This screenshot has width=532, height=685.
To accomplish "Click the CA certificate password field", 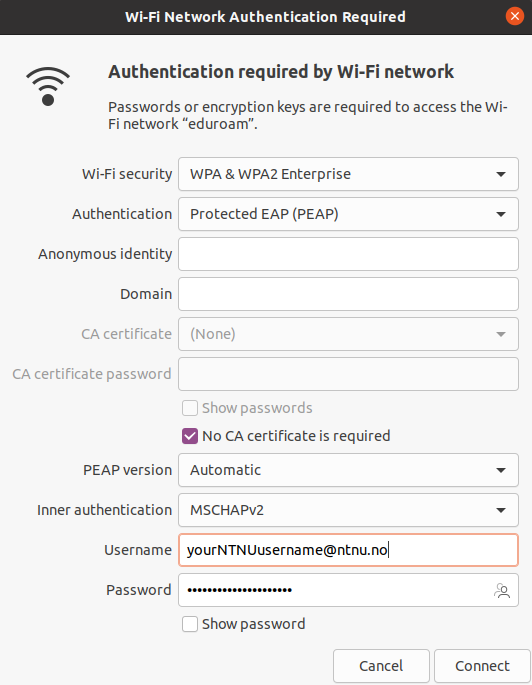I will point(348,374).
